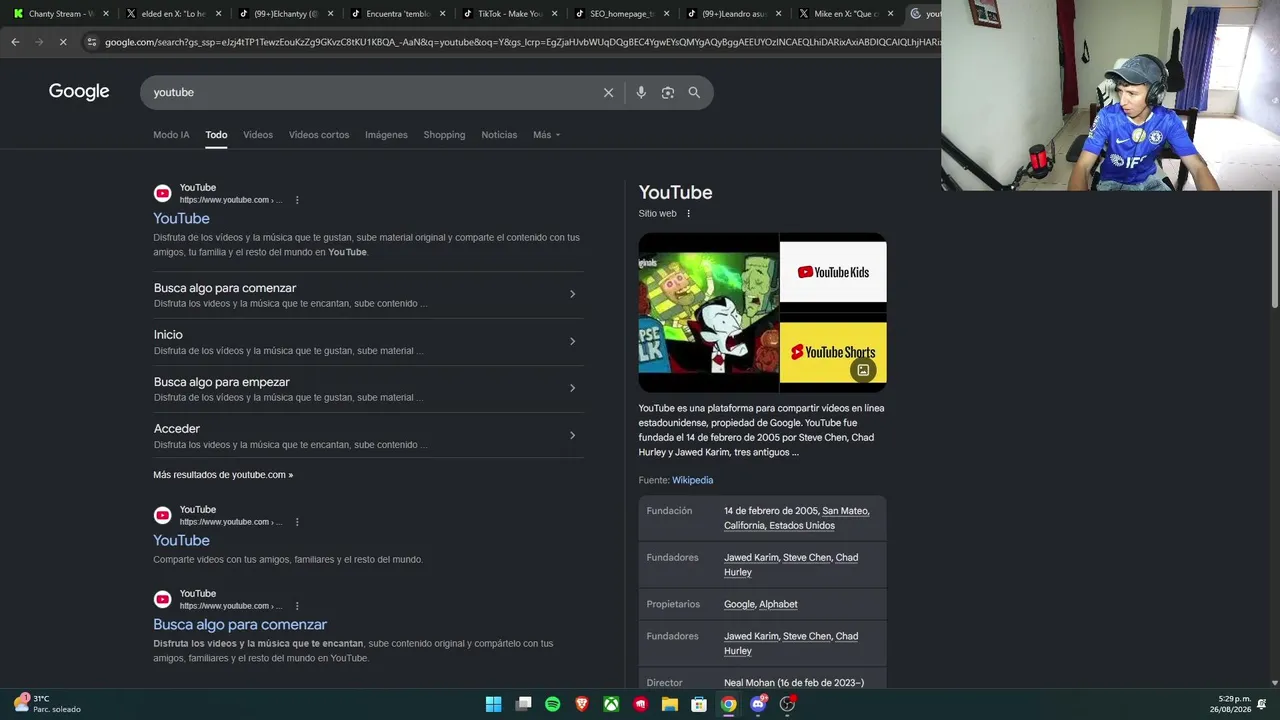
Task: Submit the query with the magnifying glass icon
Action: 694,92
